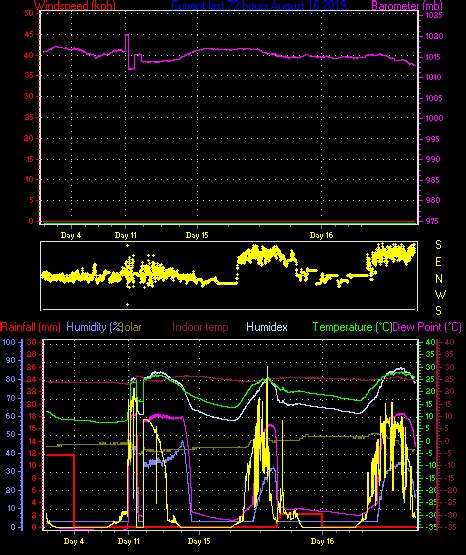This screenshot has height=555, width=466.
Task: Click the Dew Point (°C) legend label
Action: coord(427,327)
